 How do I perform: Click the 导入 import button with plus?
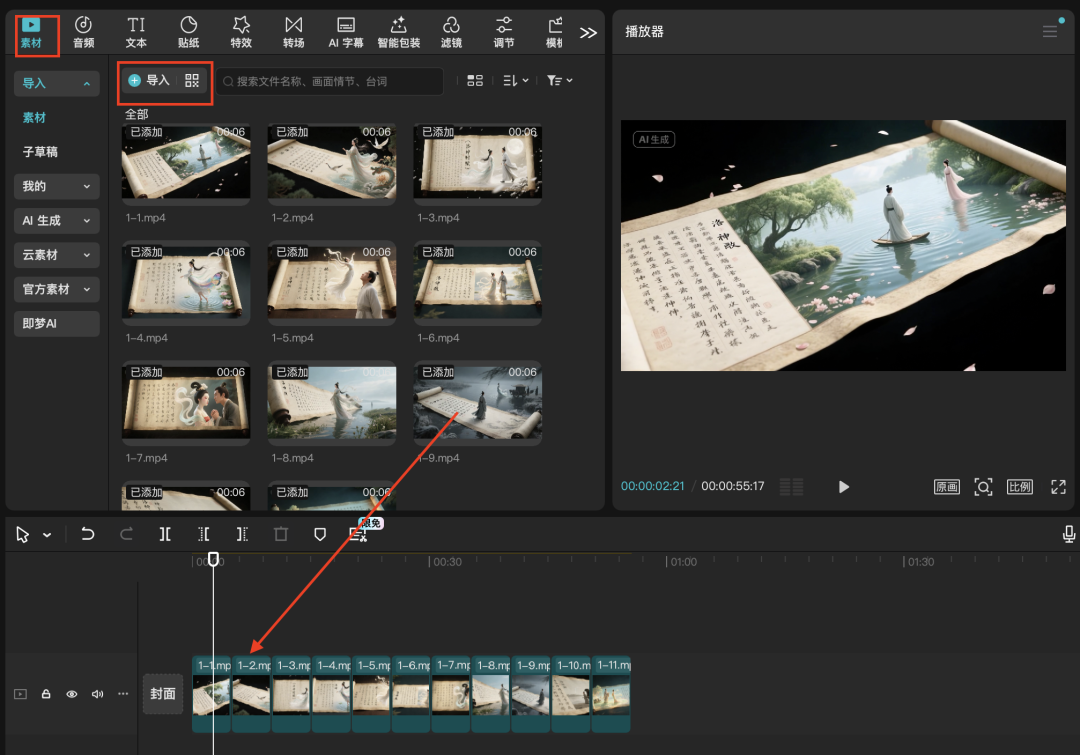pyautogui.click(x=150, y=81)
